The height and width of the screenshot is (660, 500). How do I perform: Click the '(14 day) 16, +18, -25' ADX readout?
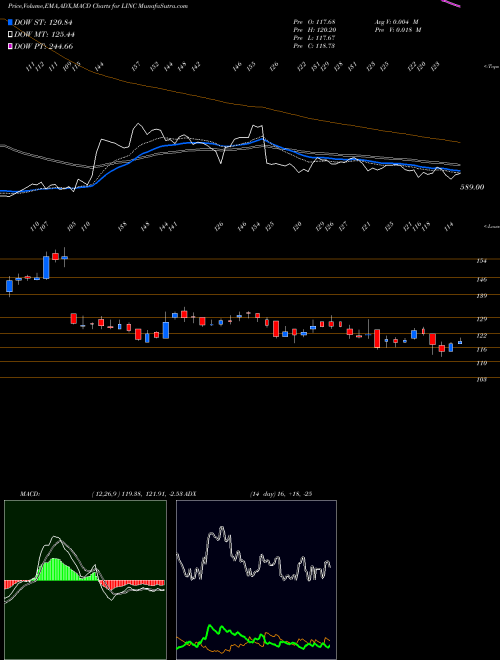(x=280, y=494)
